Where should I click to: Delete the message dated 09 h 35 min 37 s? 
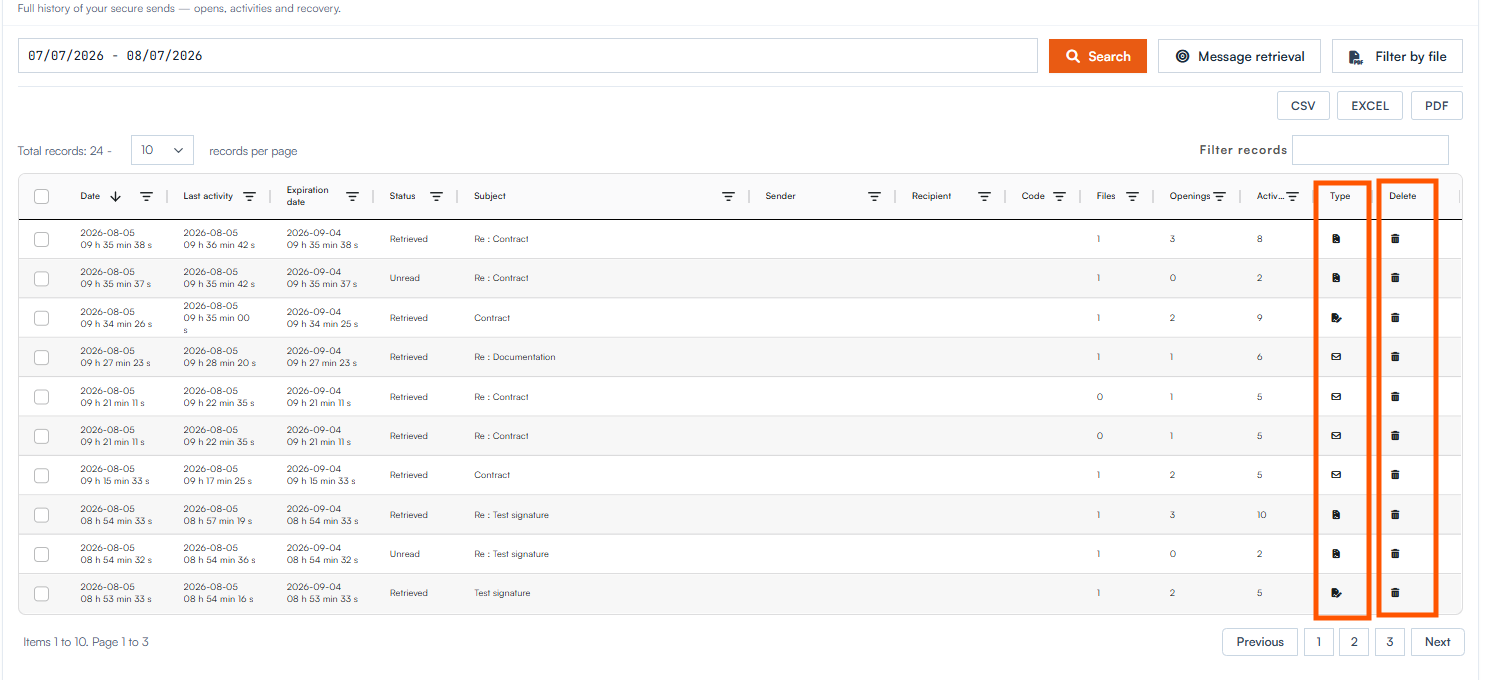(x=1395, y=278)
